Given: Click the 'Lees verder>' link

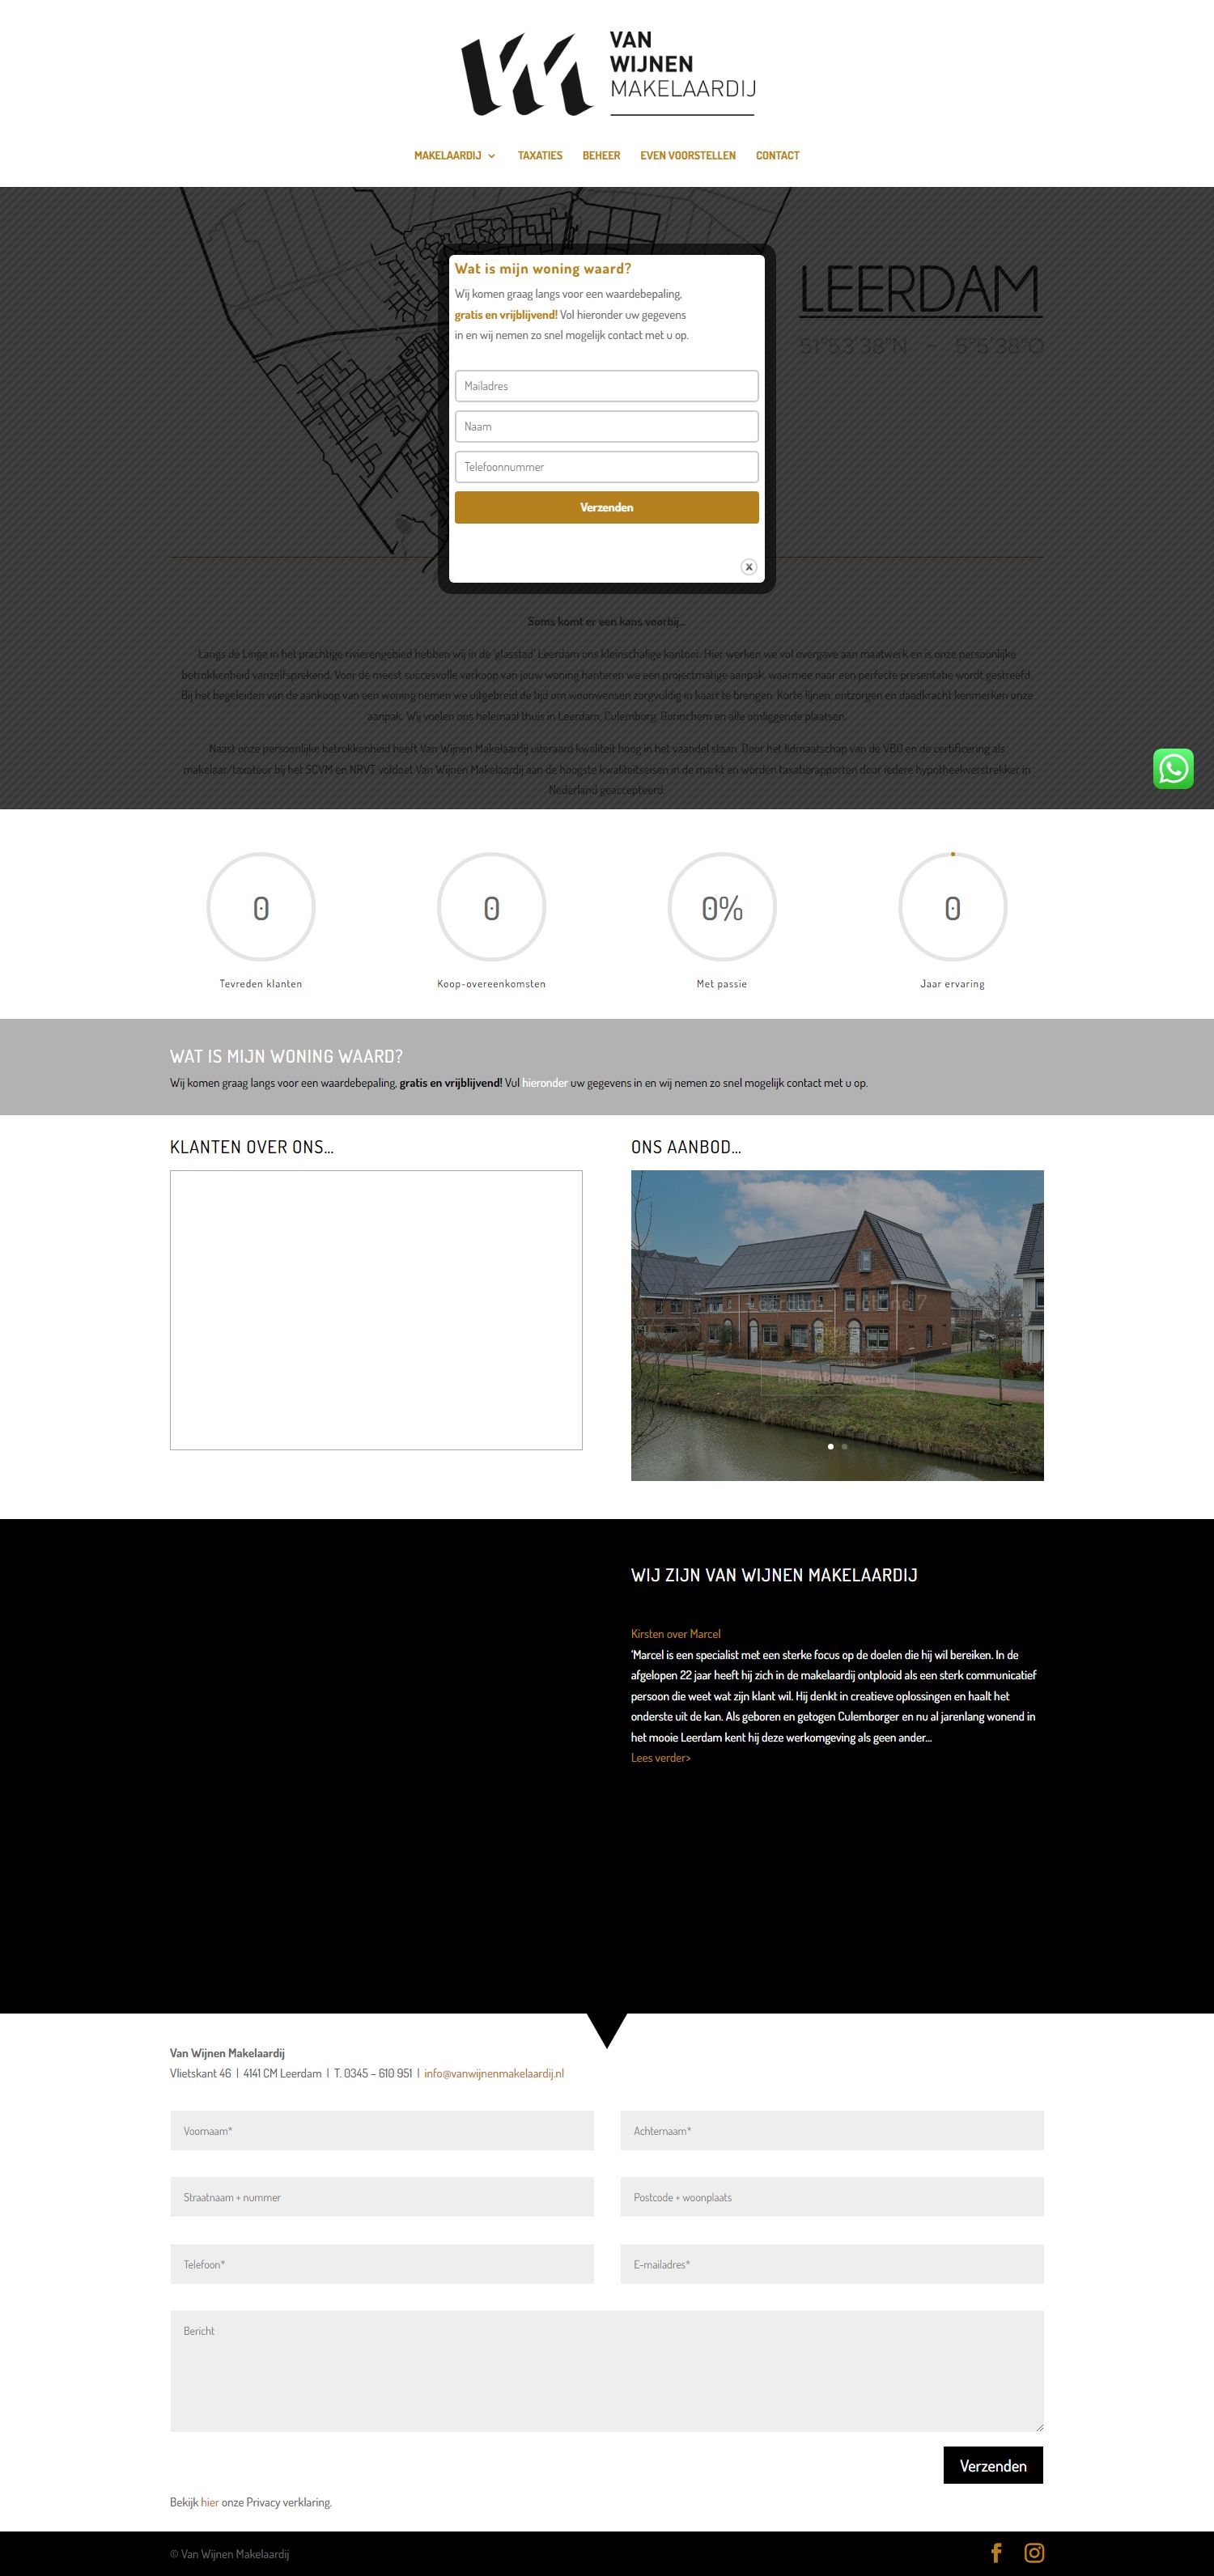Looking at the screenshot, I should click(x=661, y=1757).
